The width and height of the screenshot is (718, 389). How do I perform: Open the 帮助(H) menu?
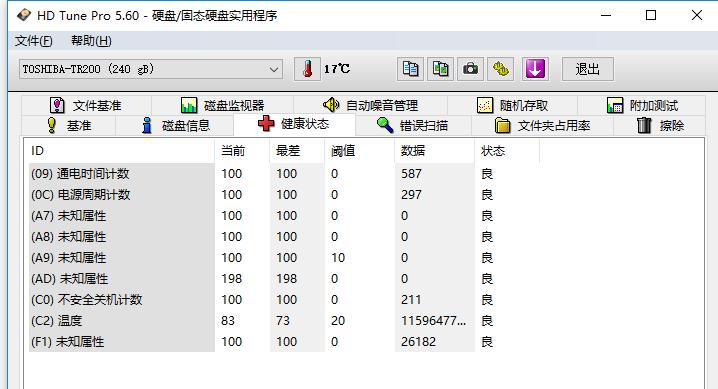[x=91, y=41]
